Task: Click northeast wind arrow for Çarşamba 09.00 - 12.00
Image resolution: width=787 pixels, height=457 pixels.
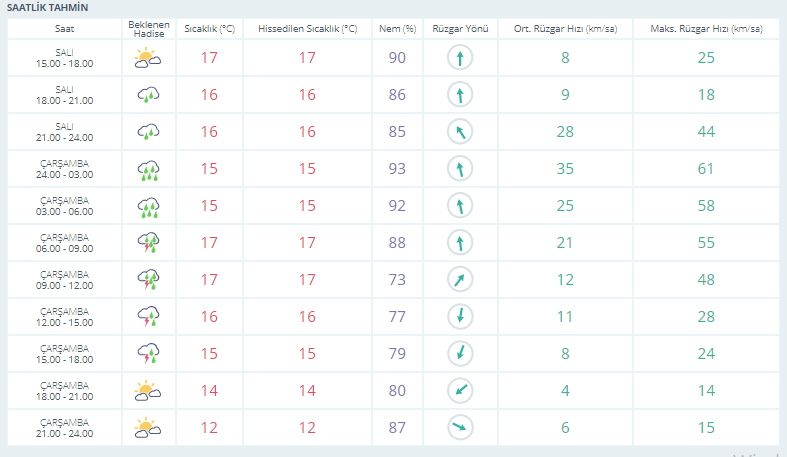Action: pyautogui.click(x=460, y=280)
